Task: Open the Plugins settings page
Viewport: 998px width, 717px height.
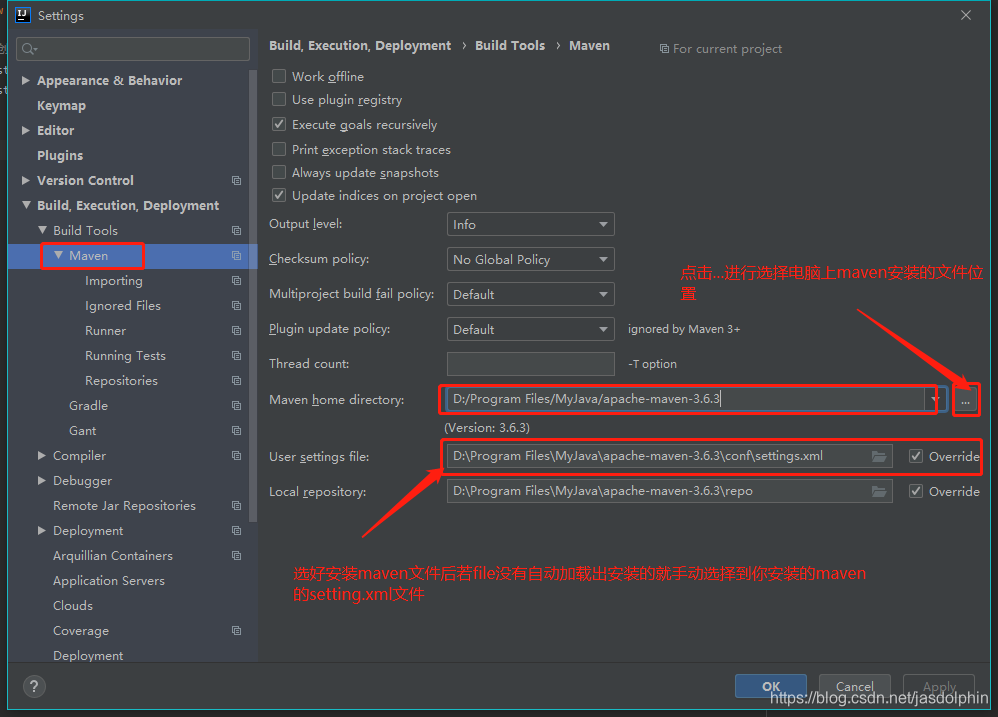Action: [x=60, y=155]
